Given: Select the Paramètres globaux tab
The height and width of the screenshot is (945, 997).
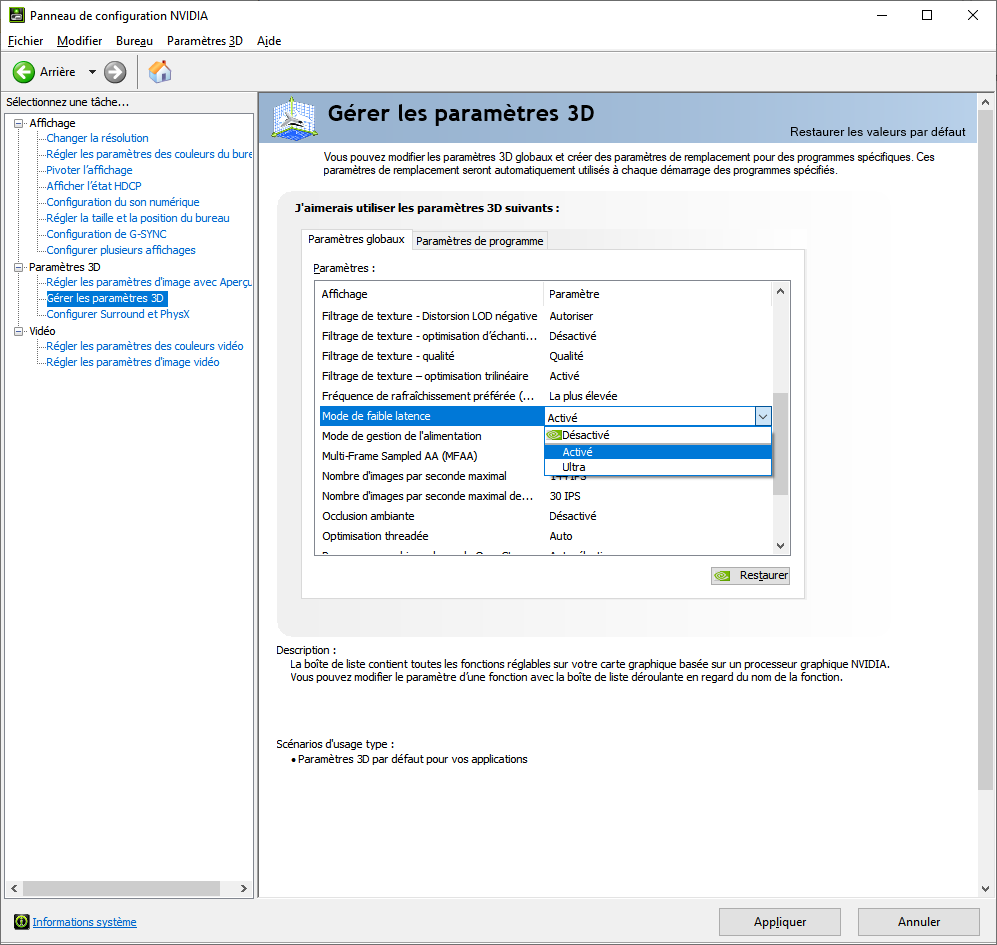Looking at the screenshot, I should pos(356,239).
